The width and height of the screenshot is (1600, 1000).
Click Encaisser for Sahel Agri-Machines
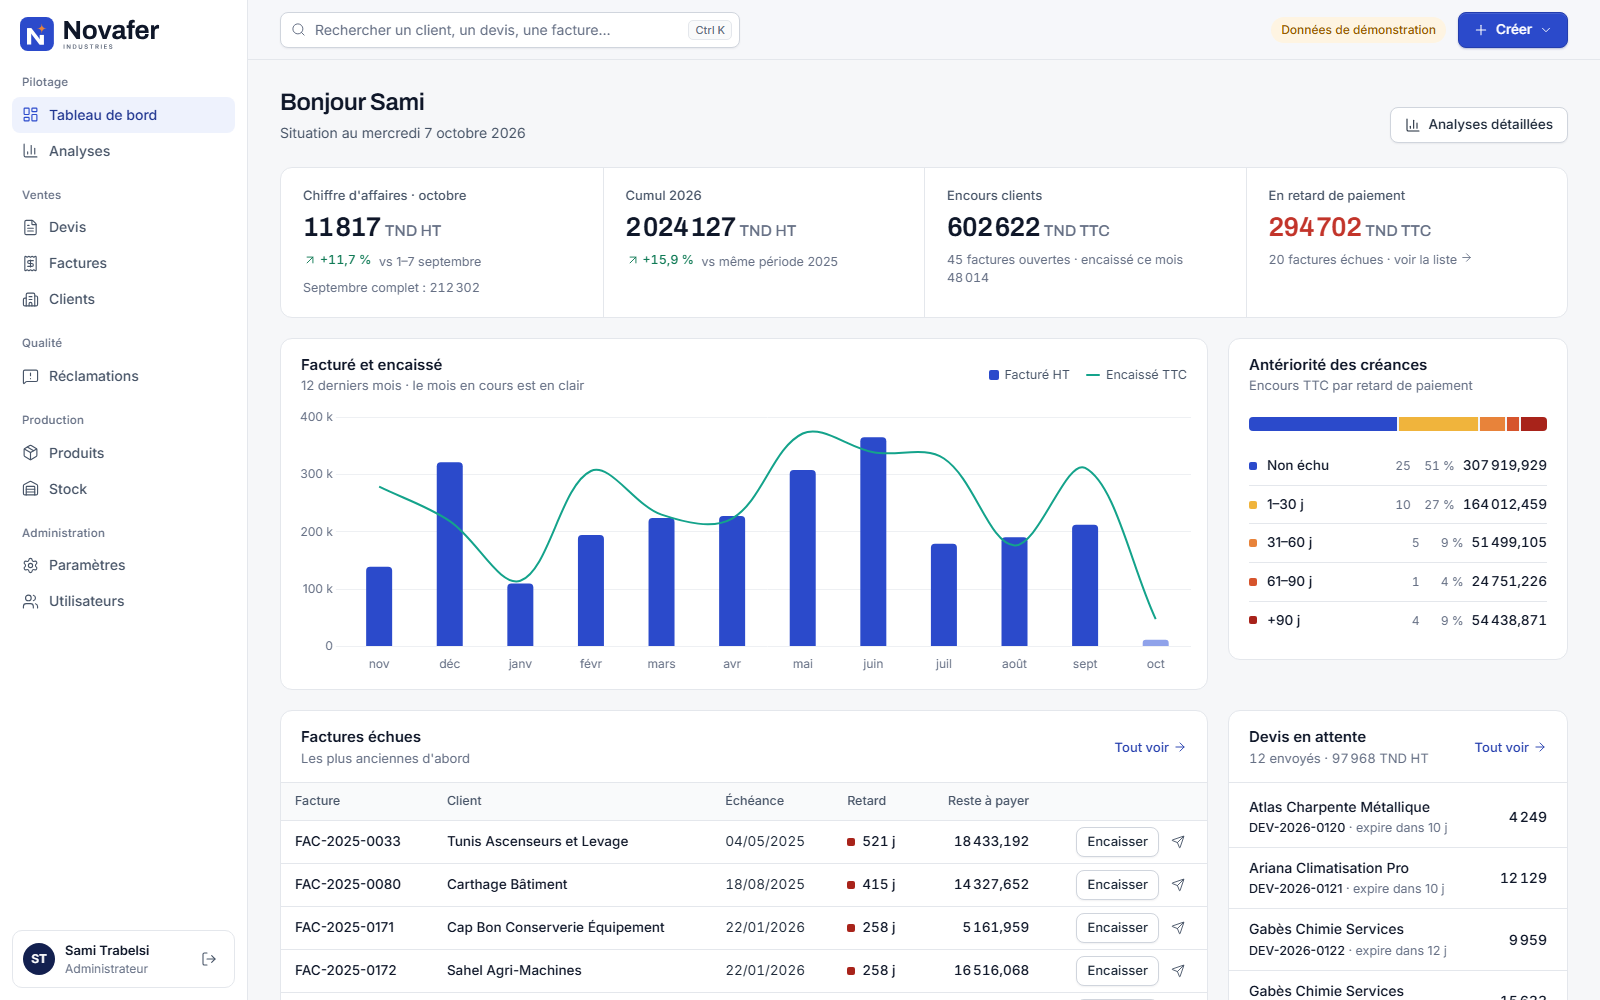coord(1117,971)
